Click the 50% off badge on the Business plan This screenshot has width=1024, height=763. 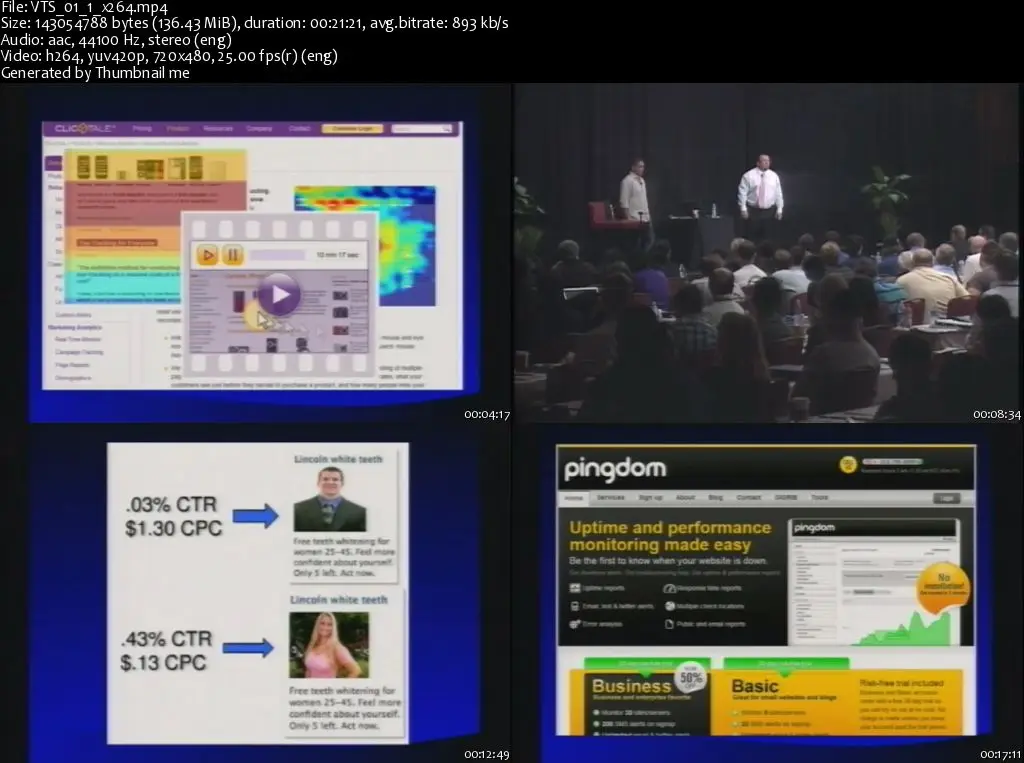click(691, 677)
